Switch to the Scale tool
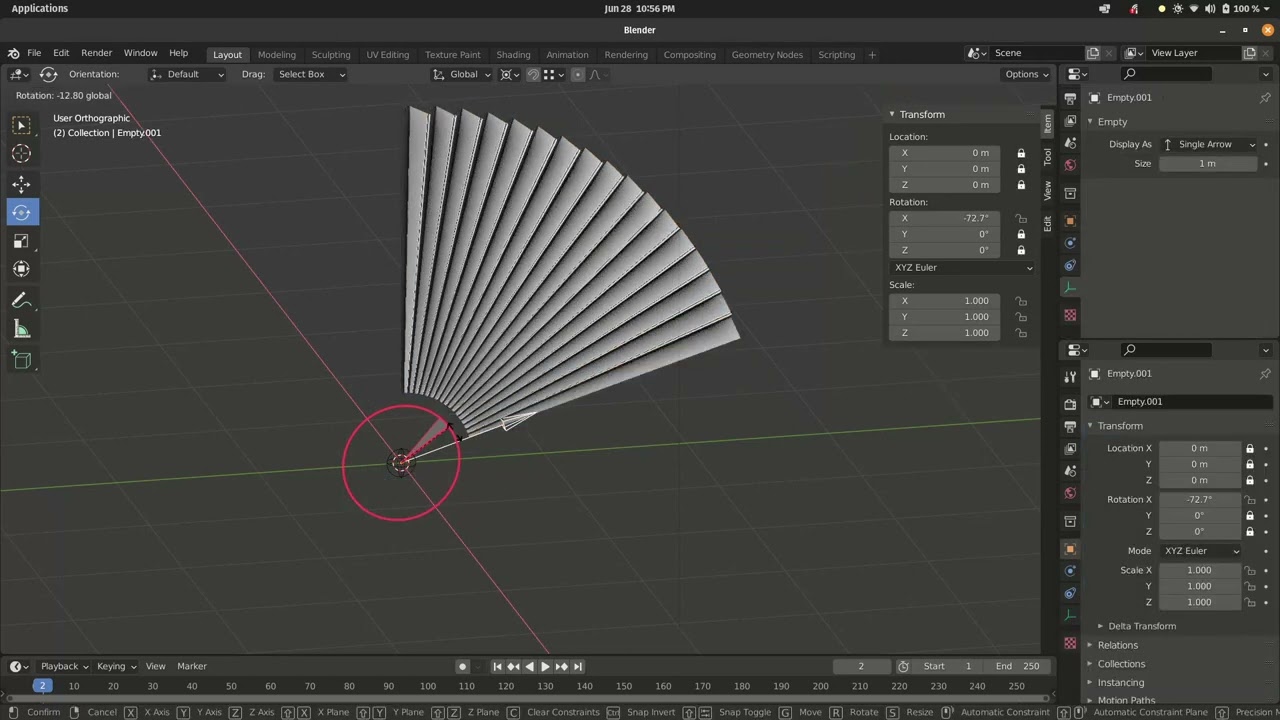The width and height of the screenshot is (1280, 720). pos(21,241)
